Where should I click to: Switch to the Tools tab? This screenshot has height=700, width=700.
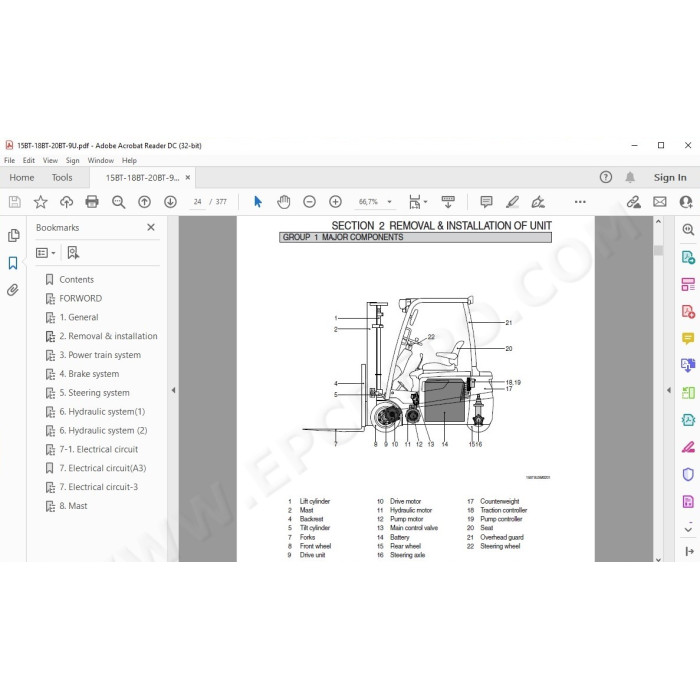click(x=62, y=178)
